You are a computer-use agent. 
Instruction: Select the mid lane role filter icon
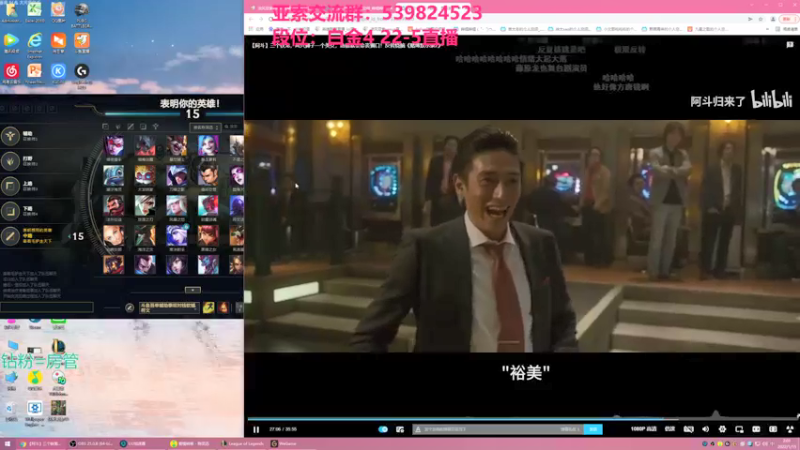[131, 127]
